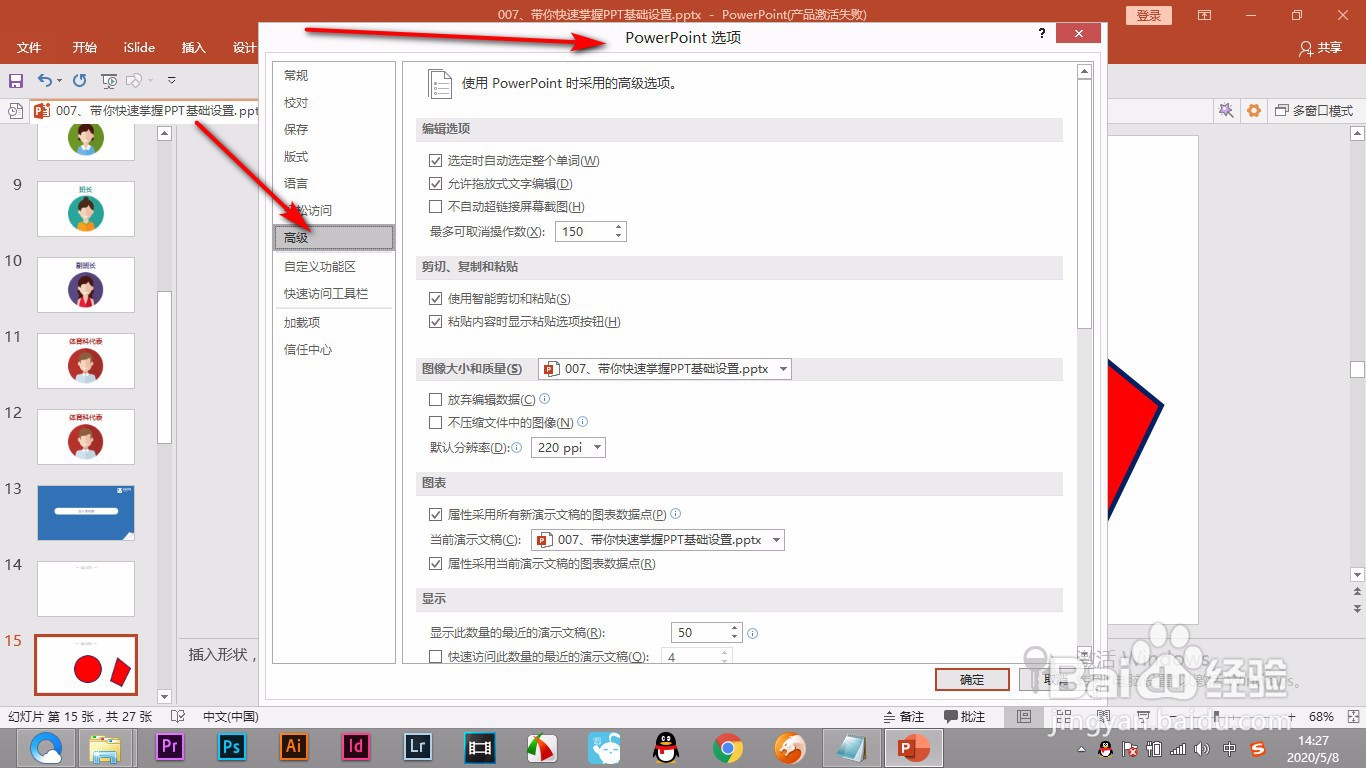Switch to normal view status bar icon
This screenshot has width=1366, height=768.
[1024, 716]
